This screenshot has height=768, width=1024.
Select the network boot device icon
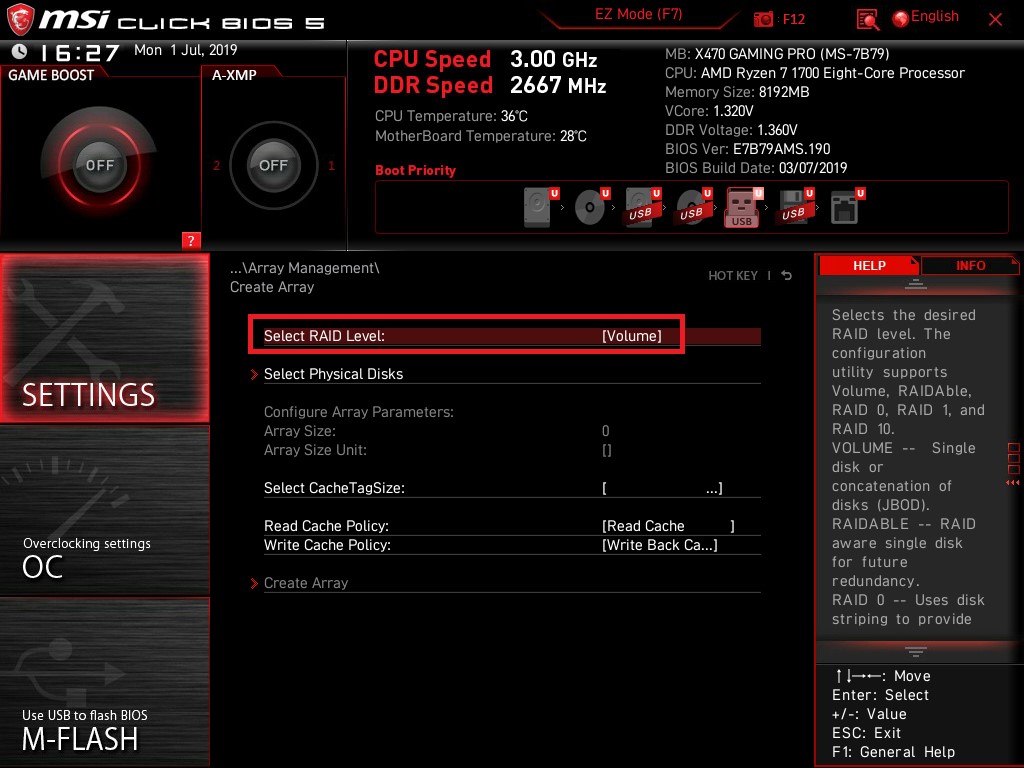coord(845,208)
